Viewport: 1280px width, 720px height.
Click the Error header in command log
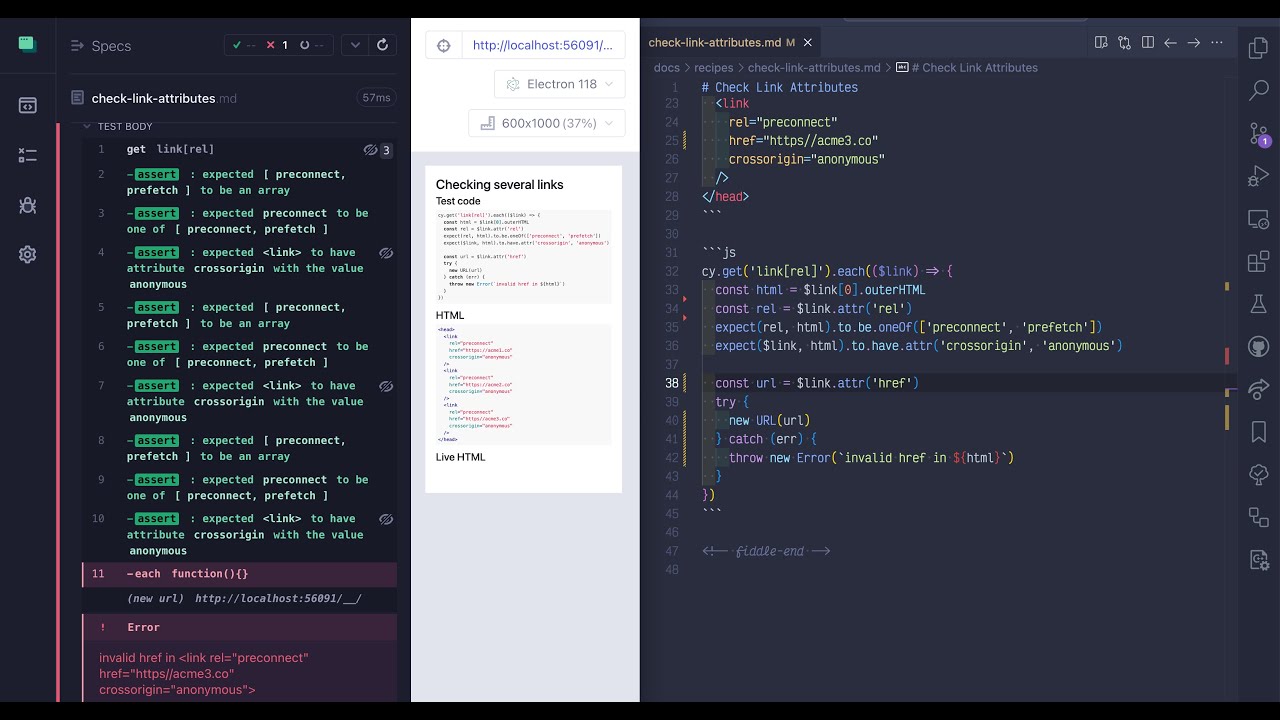pos(240,627)
